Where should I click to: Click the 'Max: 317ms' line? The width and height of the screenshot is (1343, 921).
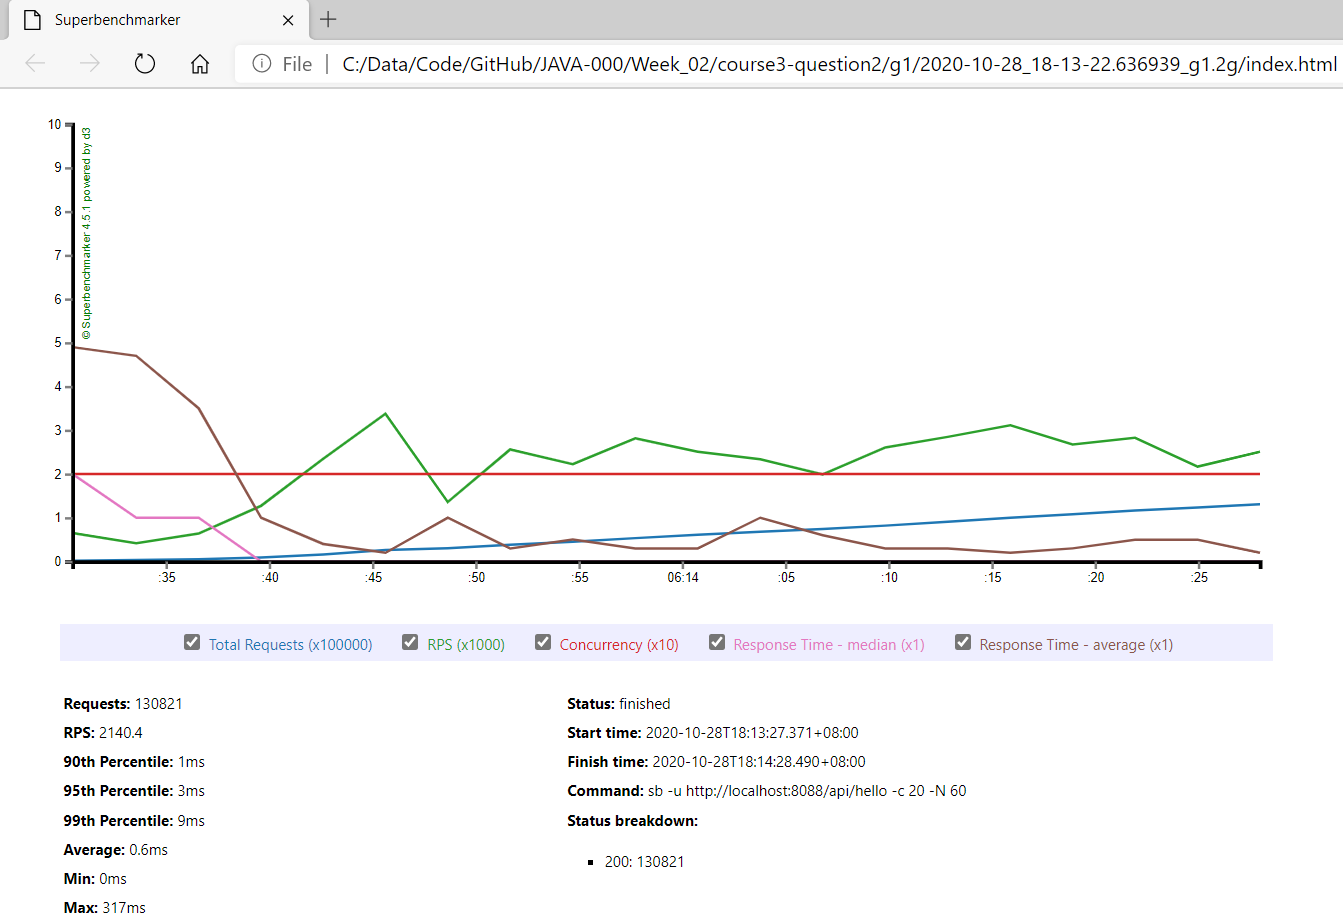coord(105,908)
